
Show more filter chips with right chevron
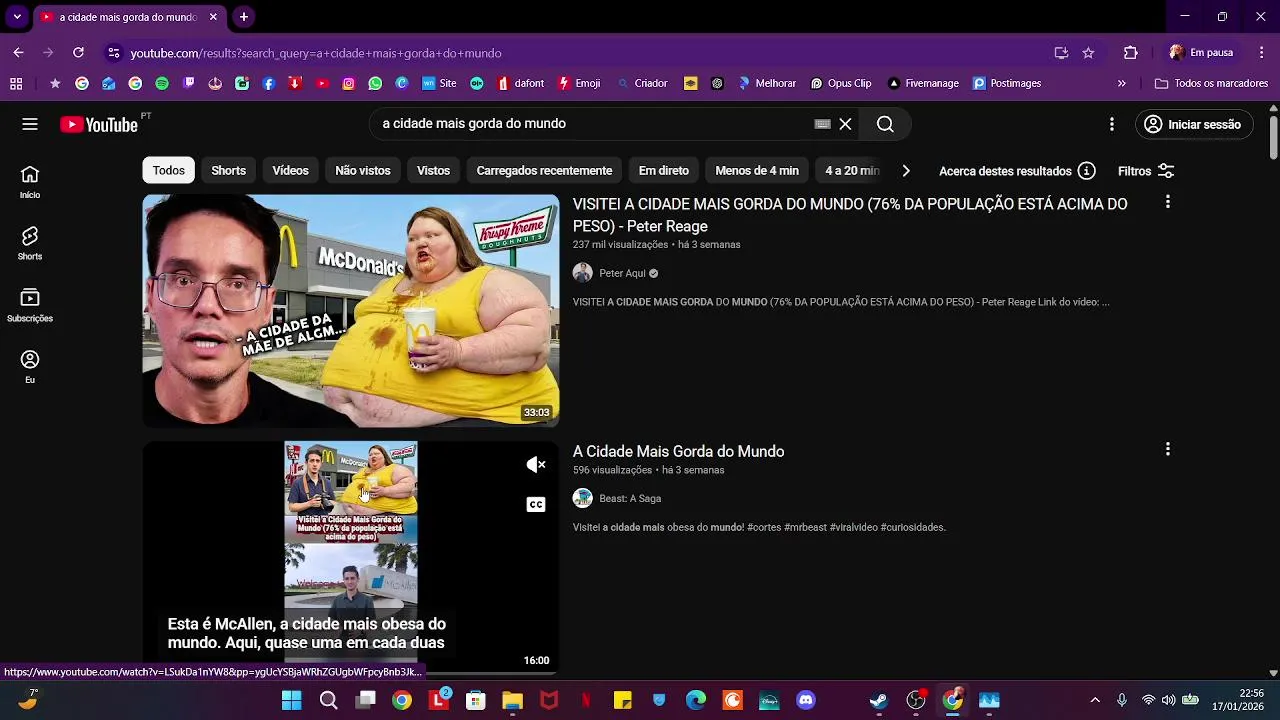click(x=906, y=171)
